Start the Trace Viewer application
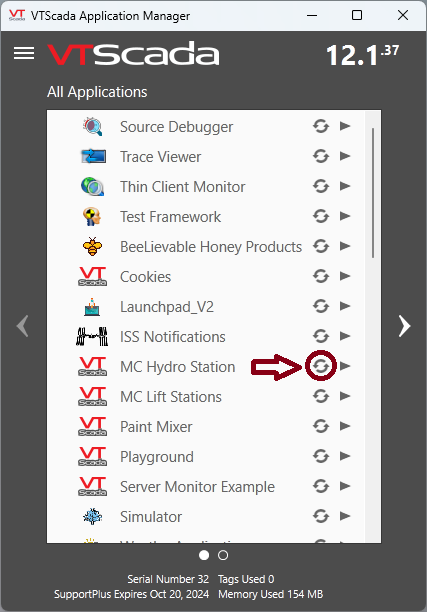Image resolution: width=427 pixels, height=612 pixels. (345, 156)
